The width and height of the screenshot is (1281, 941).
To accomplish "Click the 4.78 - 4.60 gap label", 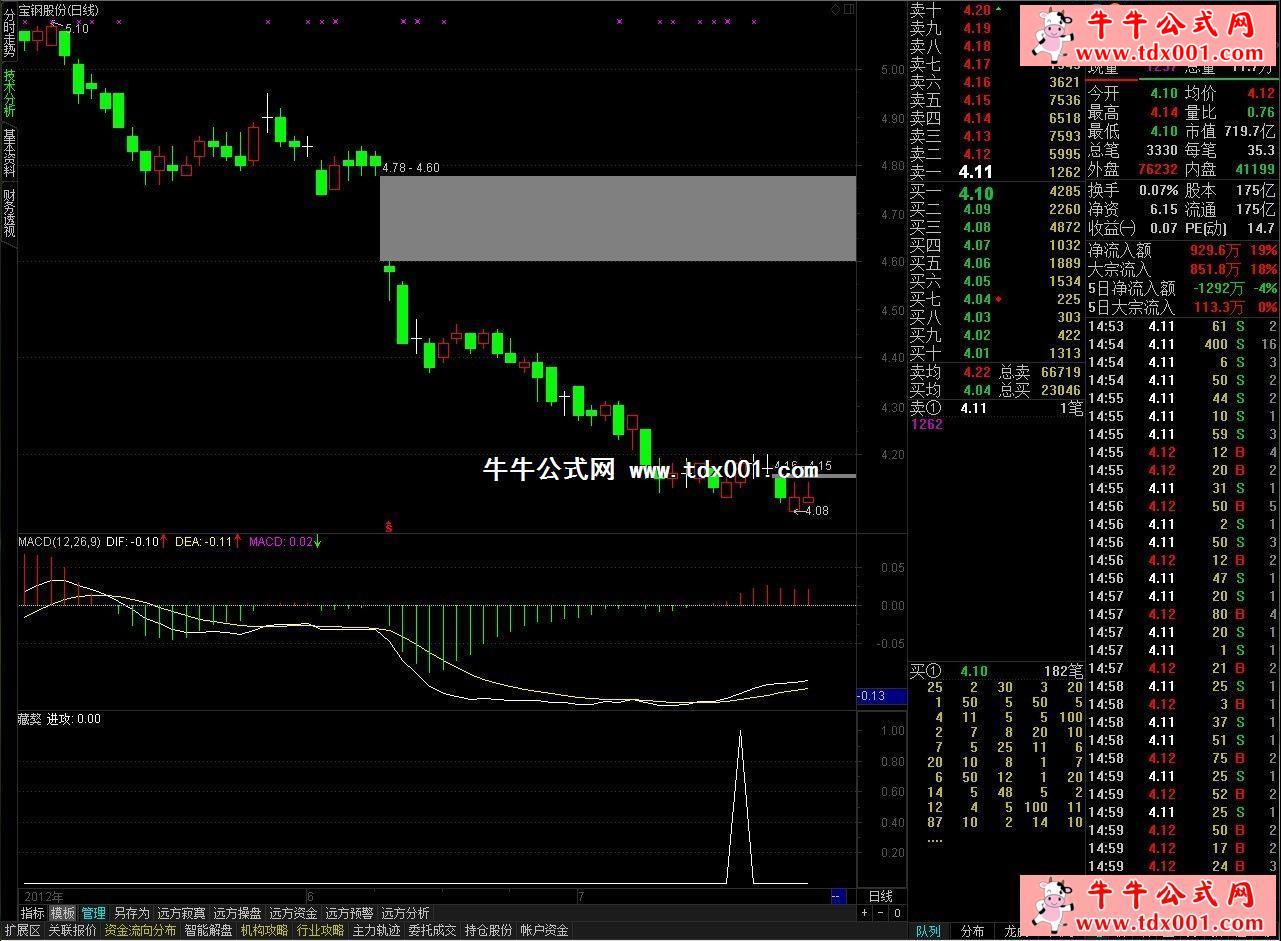I will click(411, 168).
